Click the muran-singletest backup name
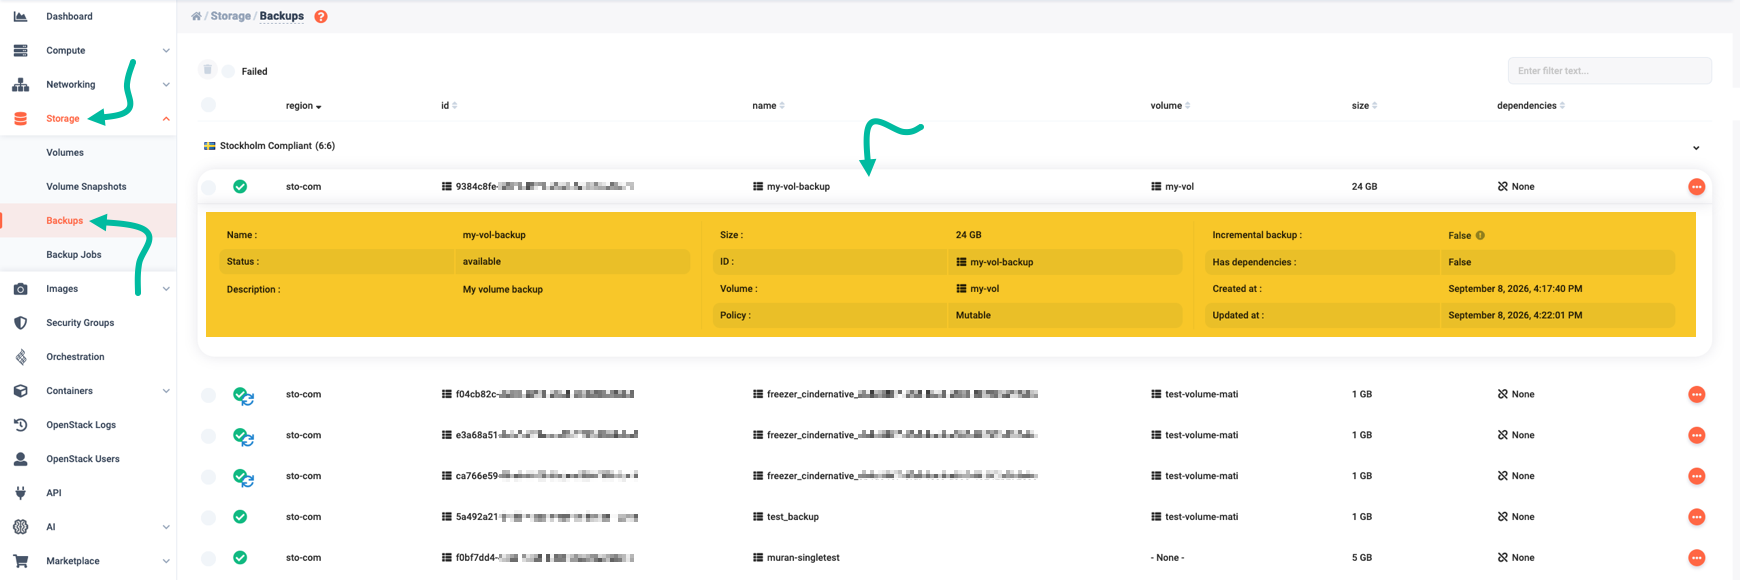 tap(803, 557)
